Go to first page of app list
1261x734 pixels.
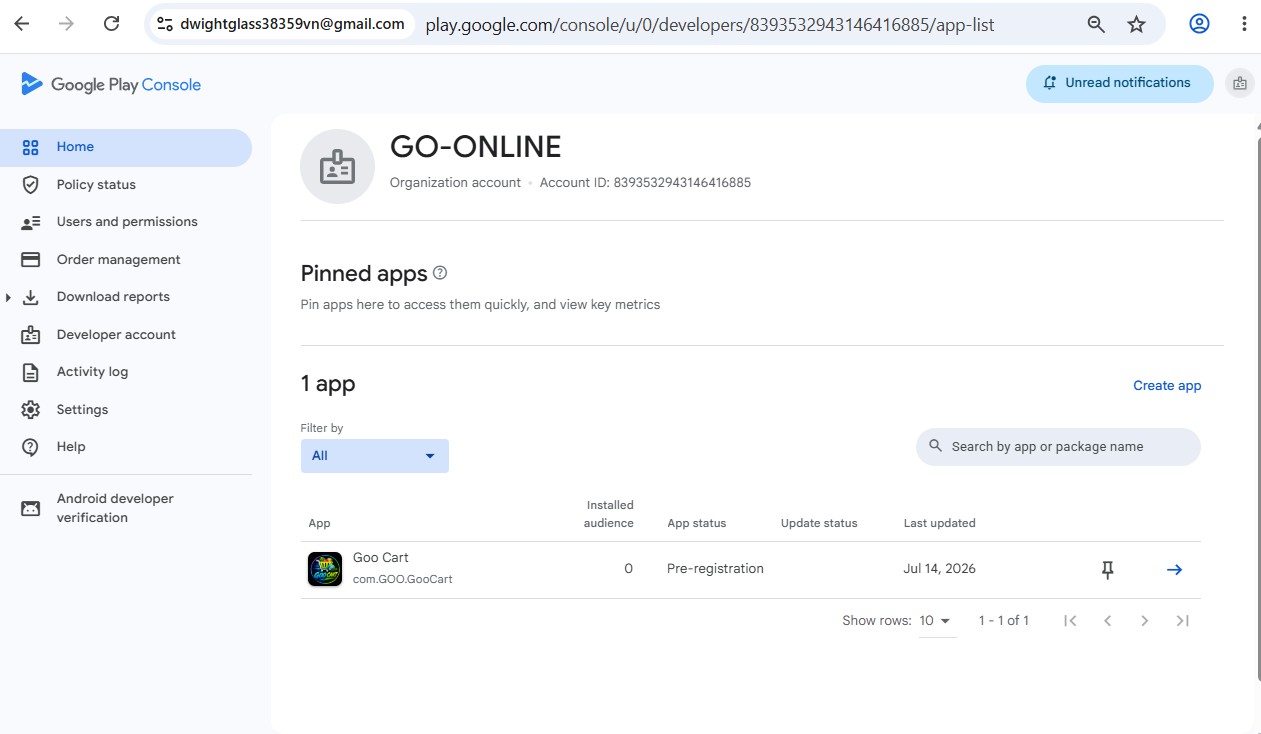1070,621
